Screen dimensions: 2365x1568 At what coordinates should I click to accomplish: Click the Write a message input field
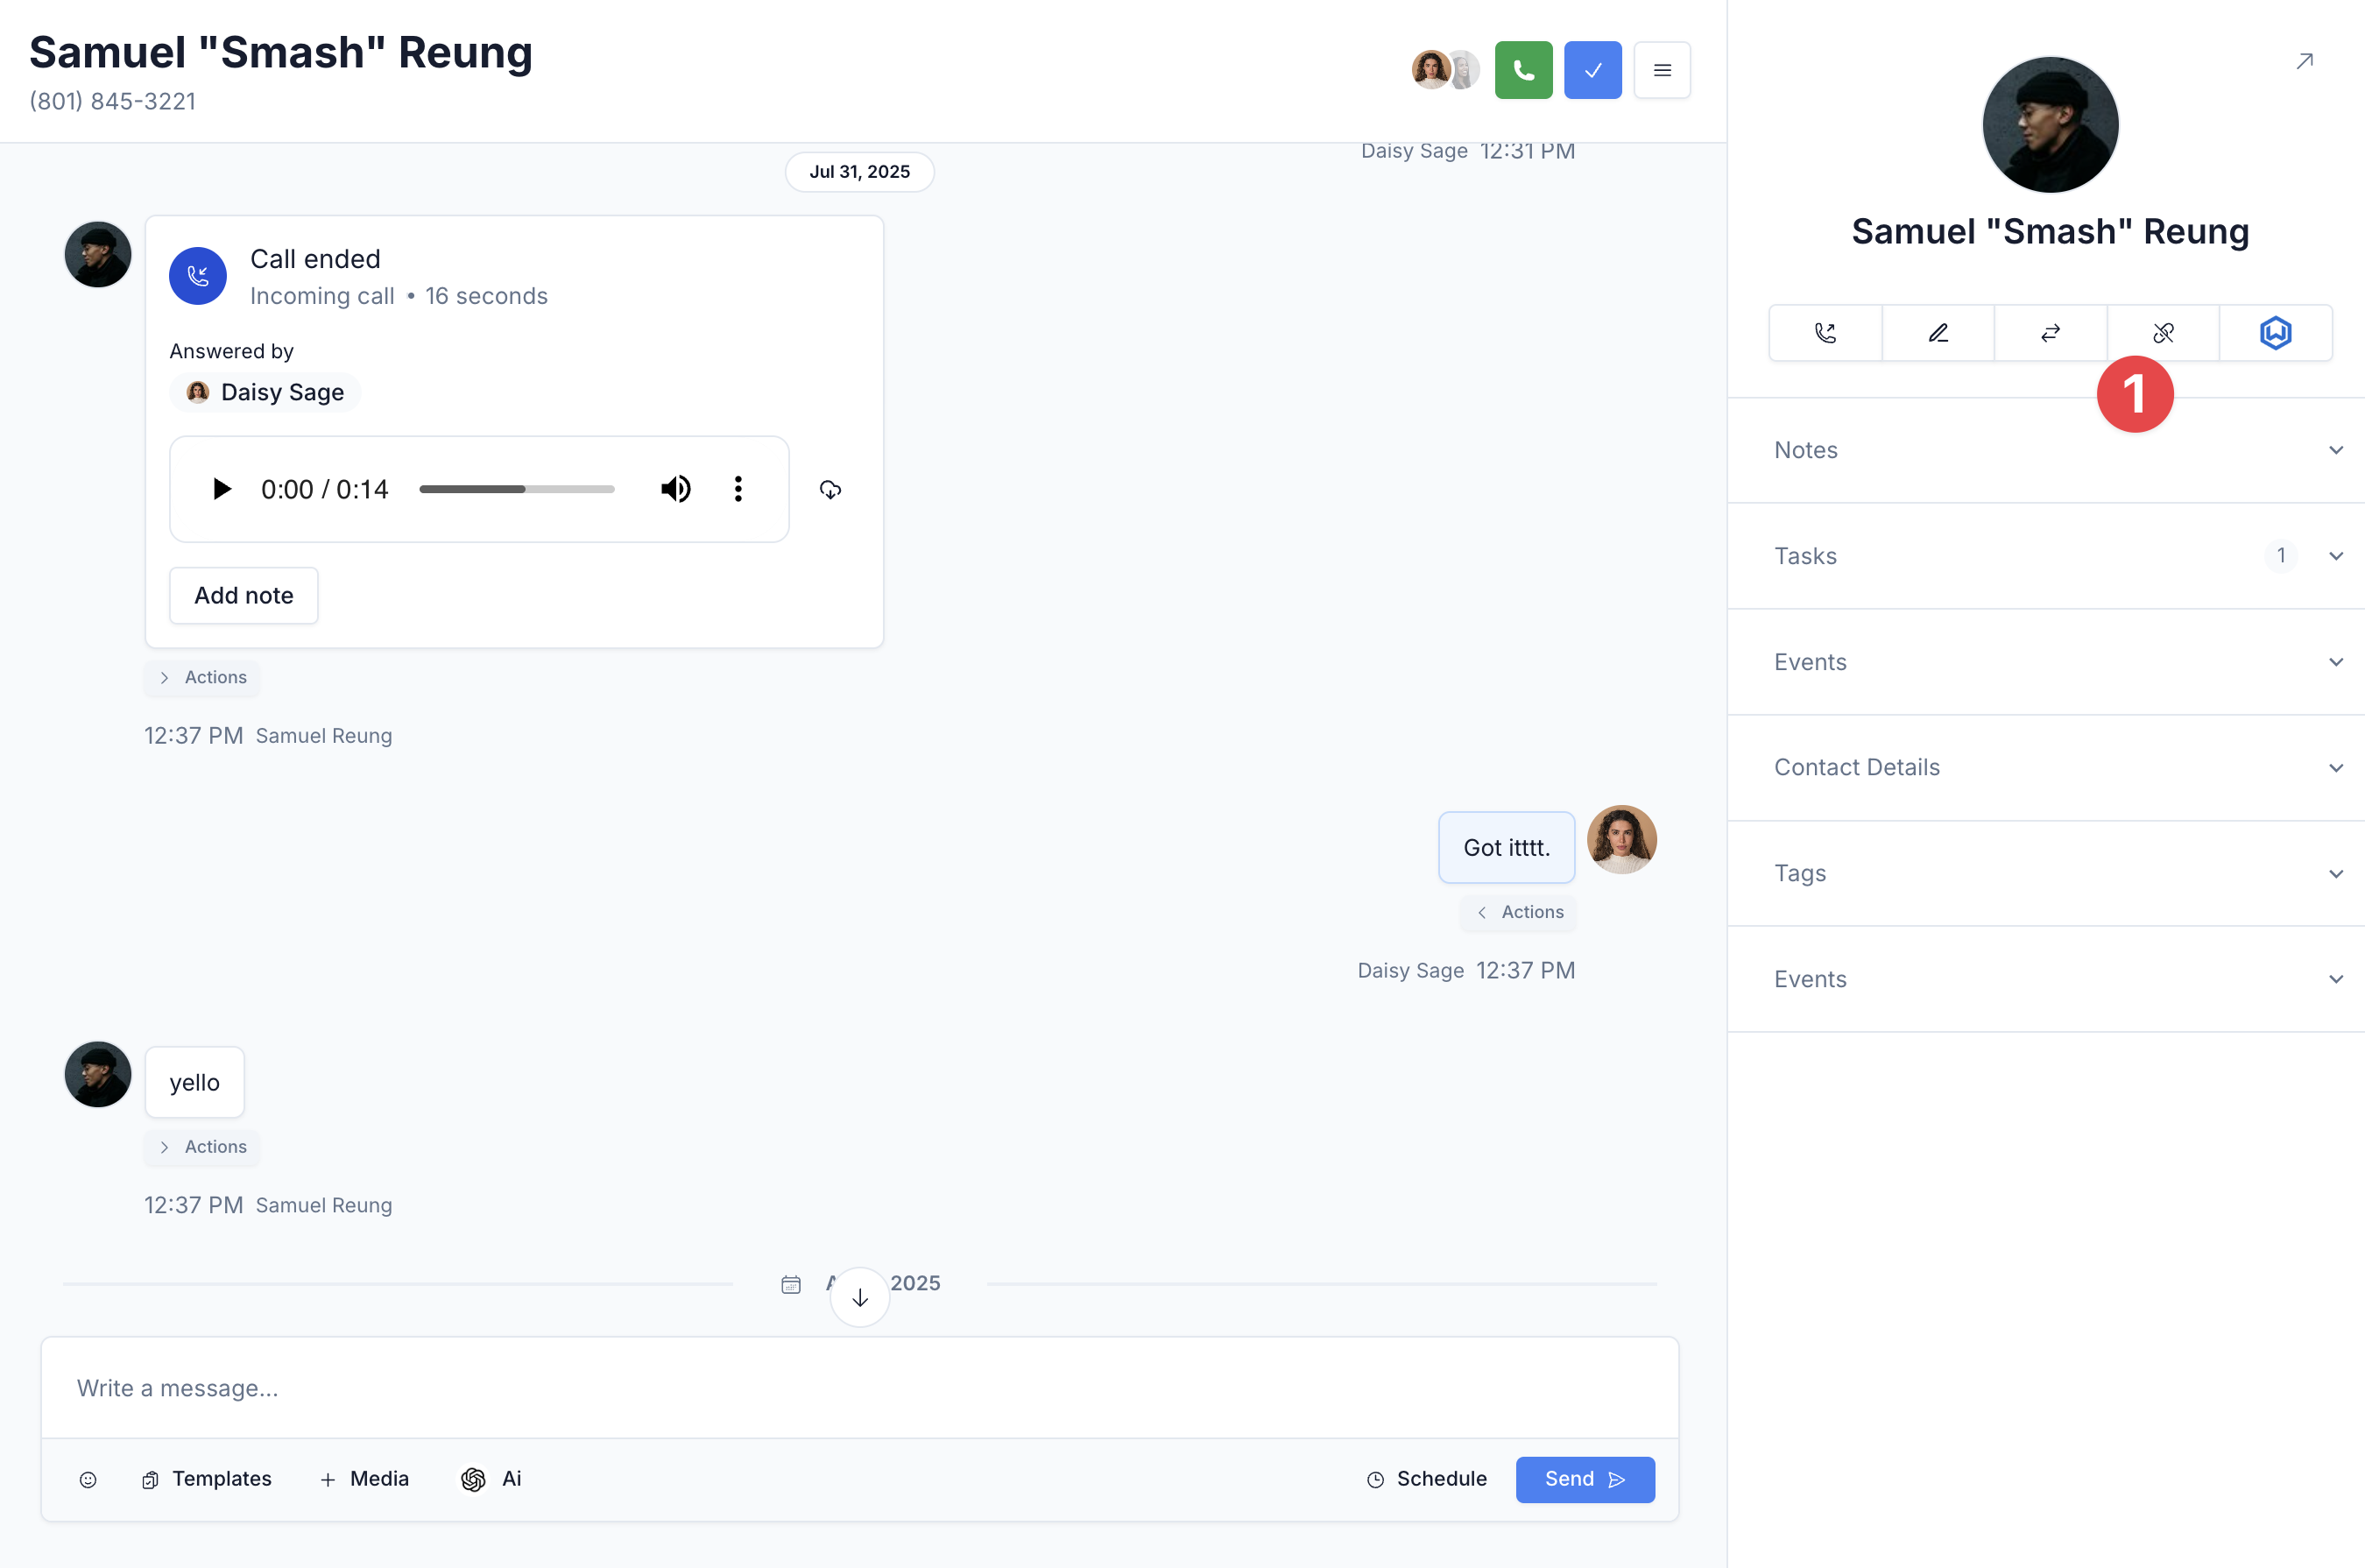click(858, 1388)
